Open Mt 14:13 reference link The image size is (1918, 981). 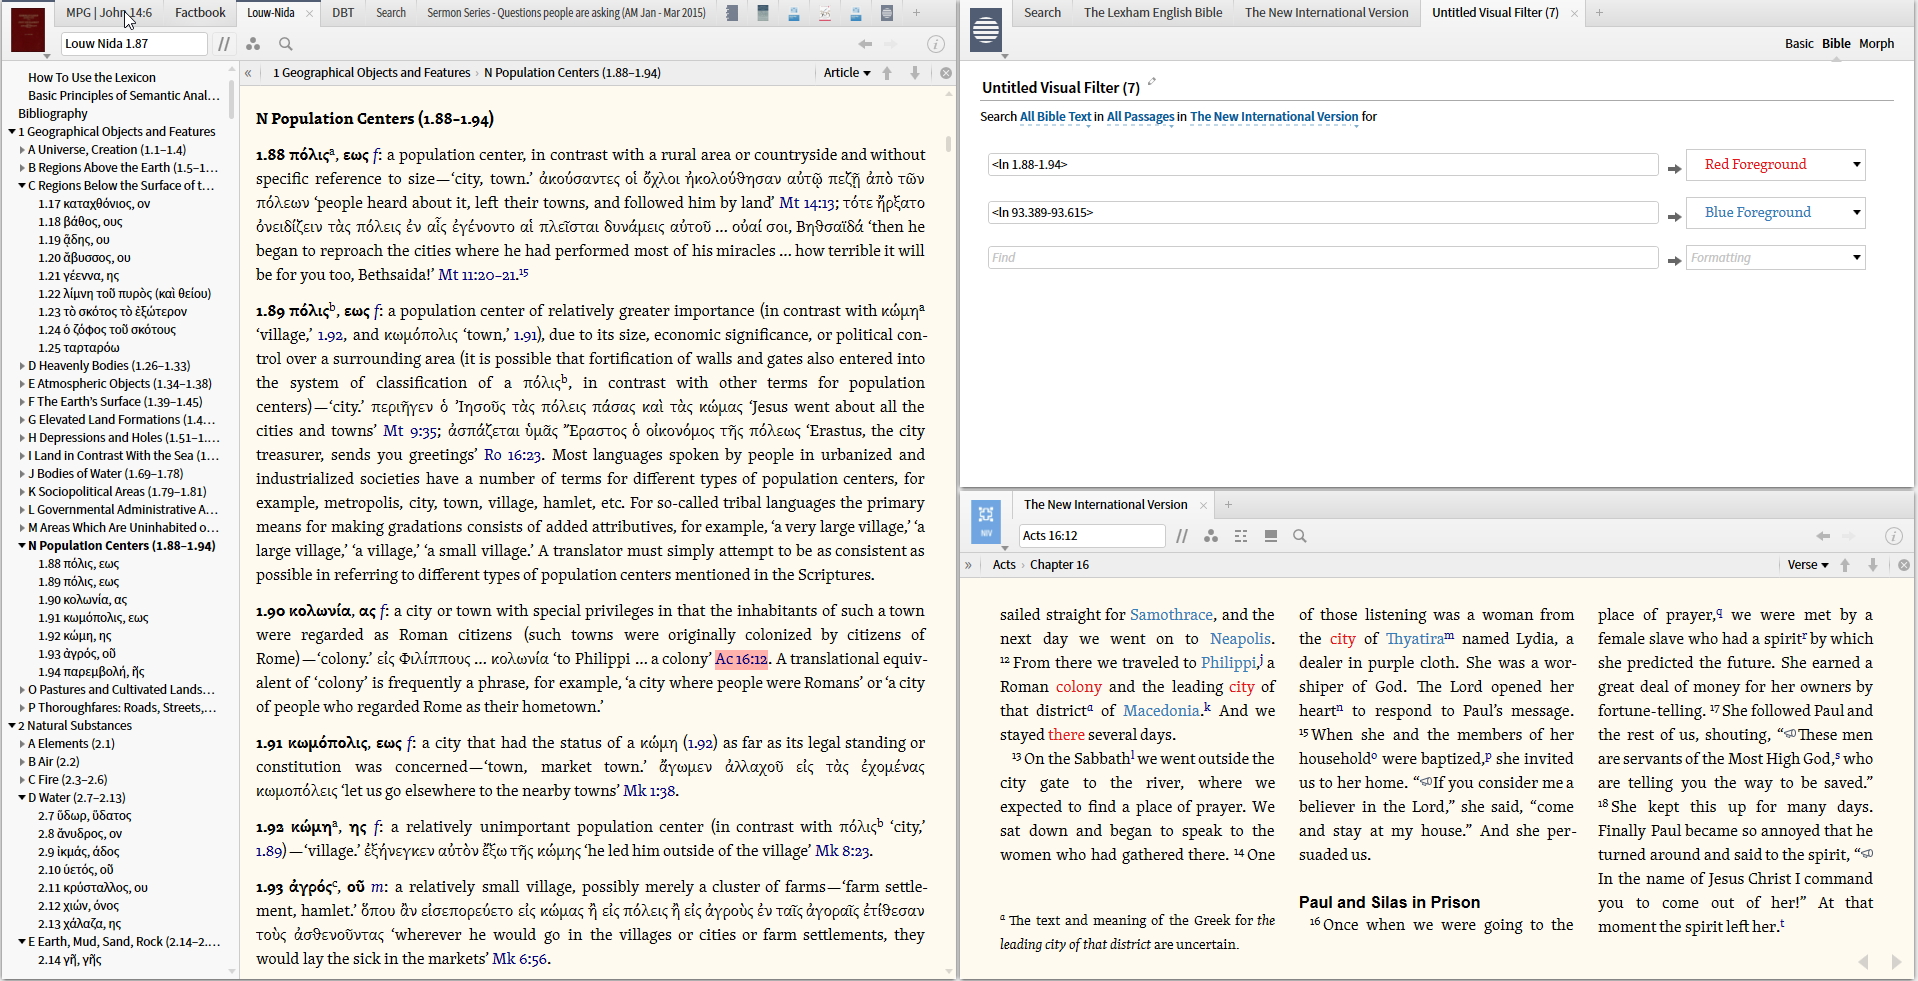click(x=807, y=203)
